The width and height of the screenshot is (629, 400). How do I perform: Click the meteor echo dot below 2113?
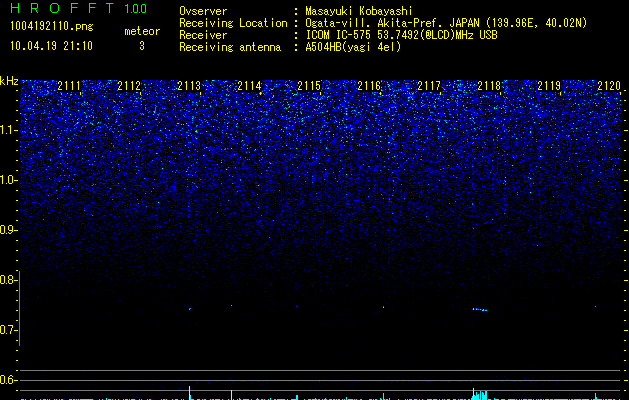(190, 309)
